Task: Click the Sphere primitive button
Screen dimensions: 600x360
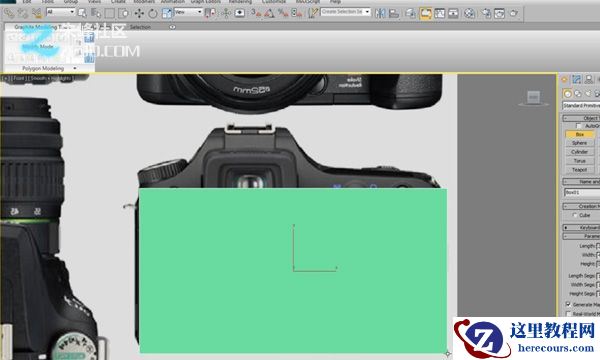Action: coord(580,143)
